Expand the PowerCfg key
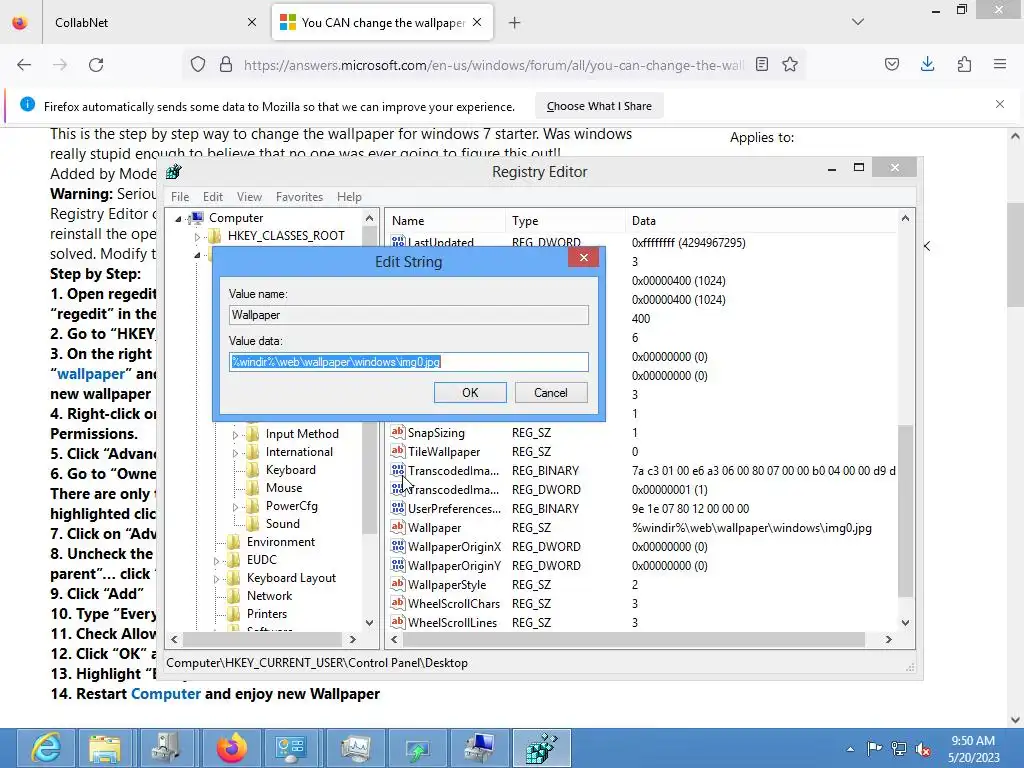The width and height of the screenshot is (1024, 768). tap(235, 507)
